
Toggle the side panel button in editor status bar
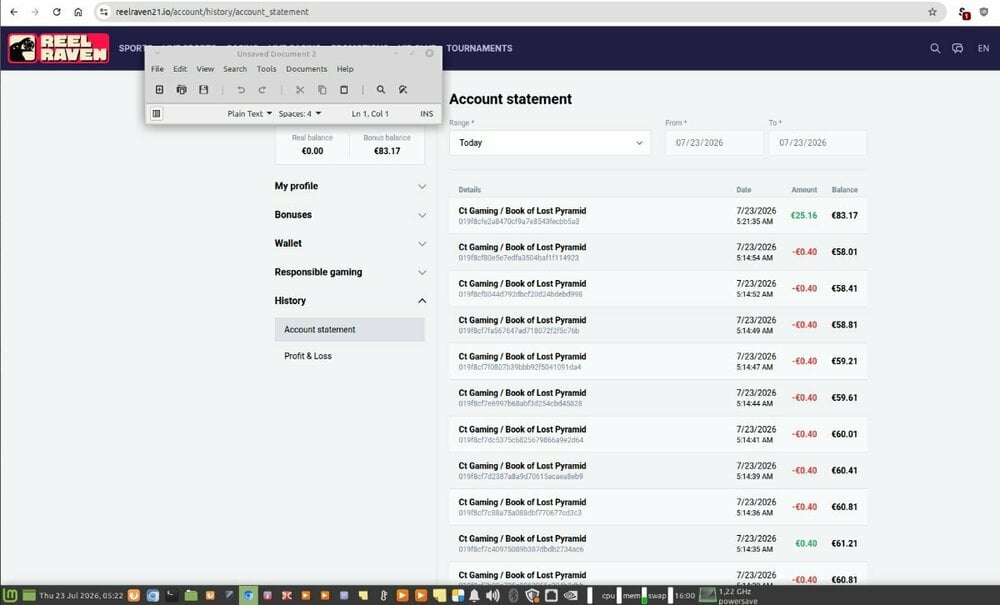(156, 113)
